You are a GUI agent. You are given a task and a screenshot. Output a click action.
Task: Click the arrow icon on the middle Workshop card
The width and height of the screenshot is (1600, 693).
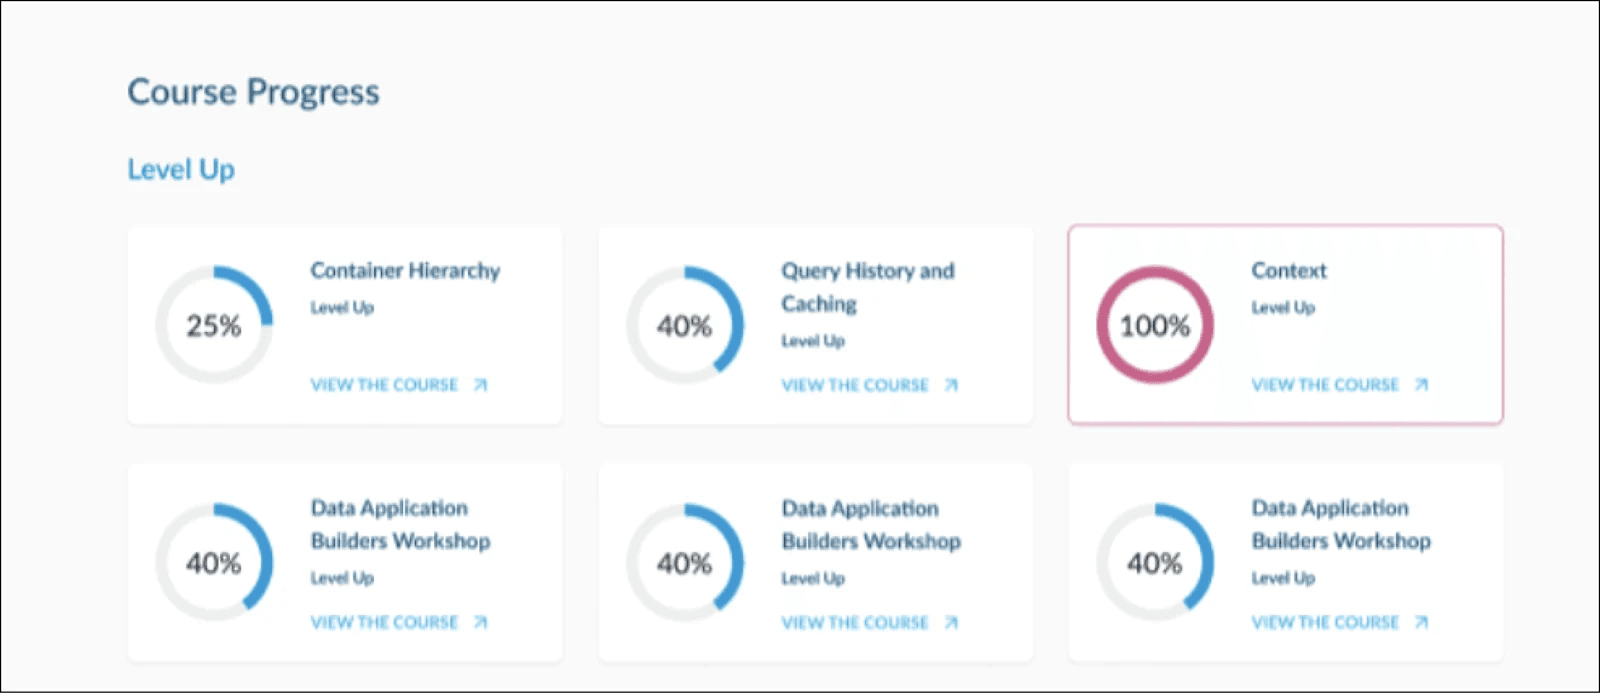pos(950,622)
